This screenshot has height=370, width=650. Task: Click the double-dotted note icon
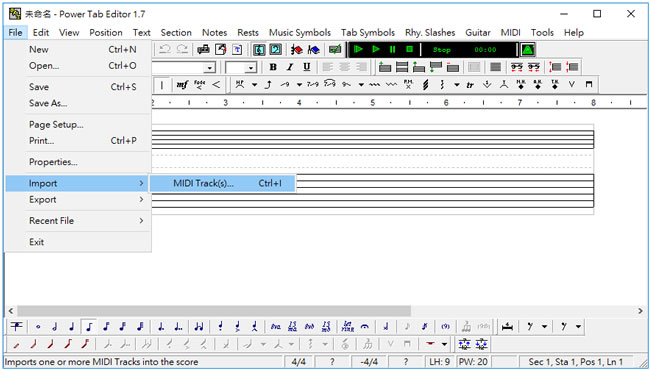(x=178, y=327)
